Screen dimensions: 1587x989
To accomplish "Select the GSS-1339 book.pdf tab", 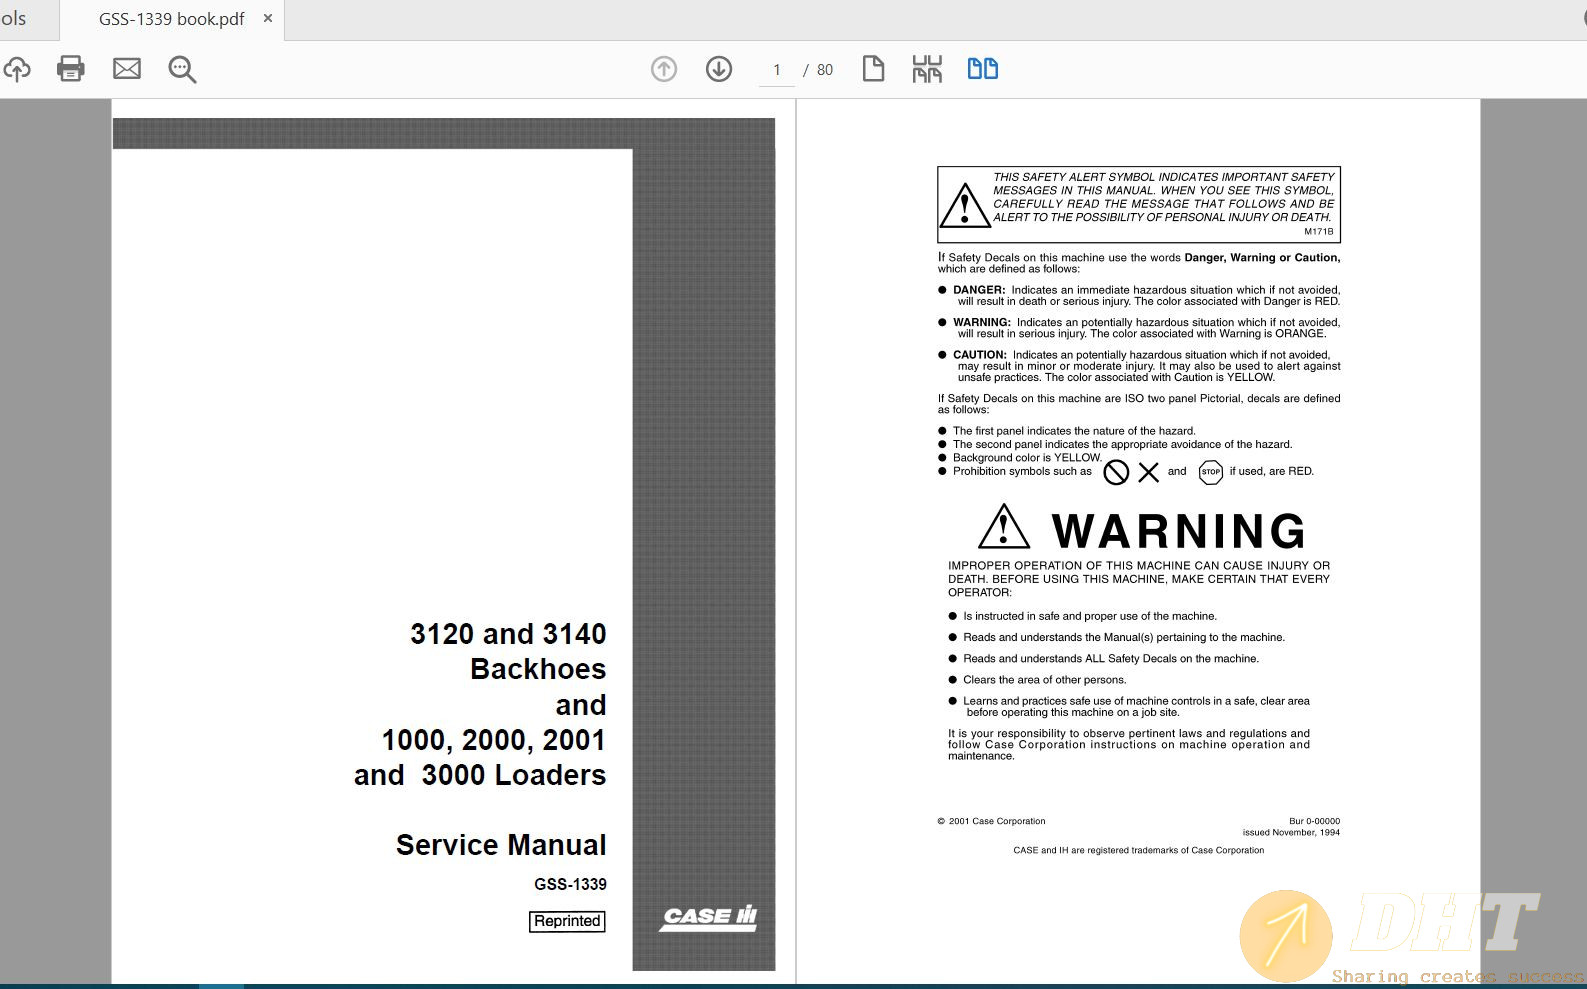I will coord(171,19).
